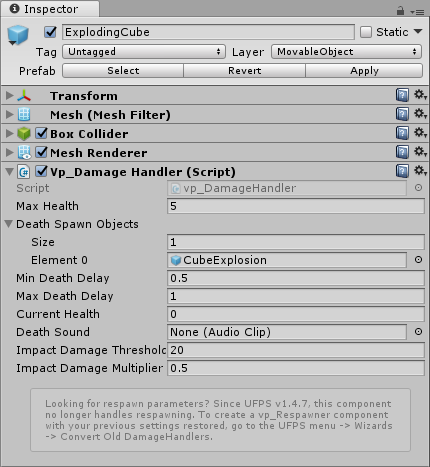Screen dimensions: 430x467
Task: Open gear menu for Box Collider
Action: pos(420,133)
